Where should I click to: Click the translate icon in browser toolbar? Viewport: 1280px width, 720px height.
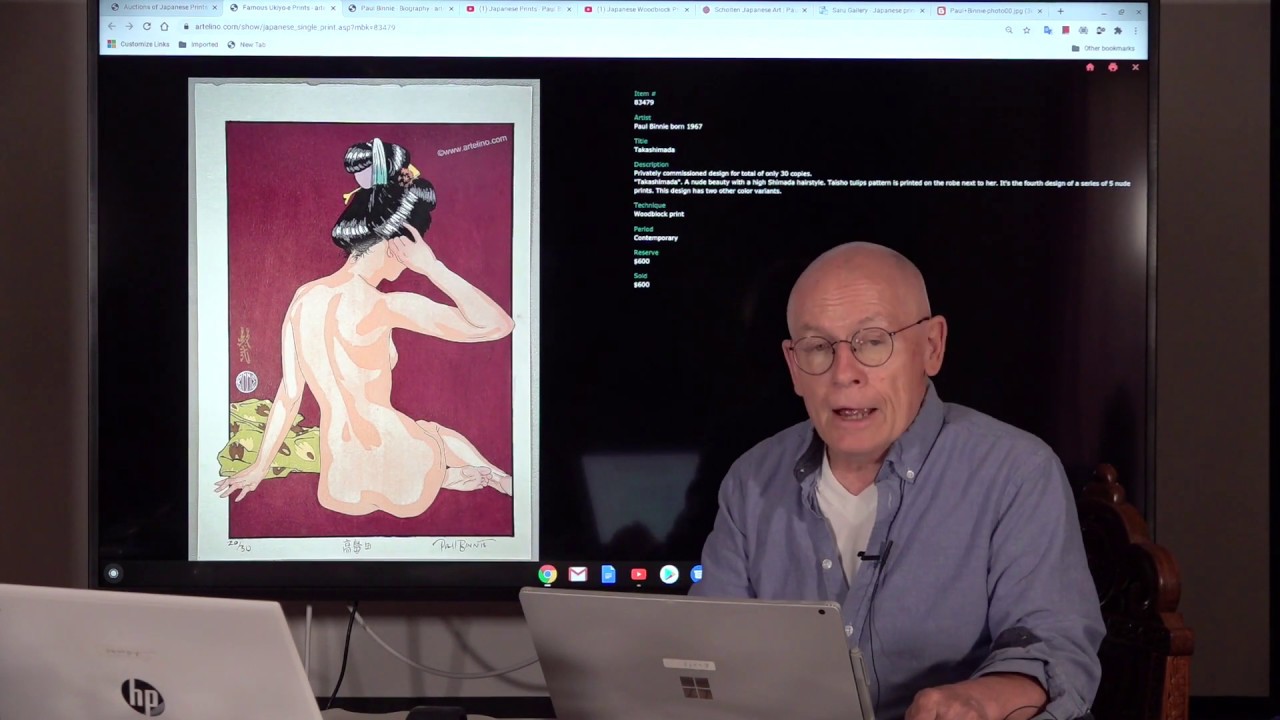pyautogui.click(x=1047, y=30)
